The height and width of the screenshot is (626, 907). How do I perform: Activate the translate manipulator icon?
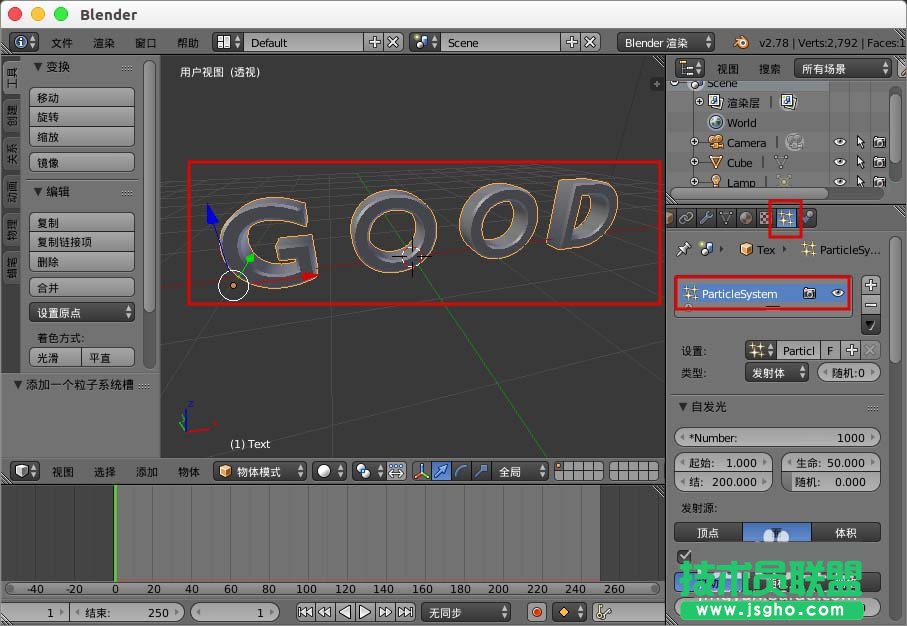click(x=440, y=471)
